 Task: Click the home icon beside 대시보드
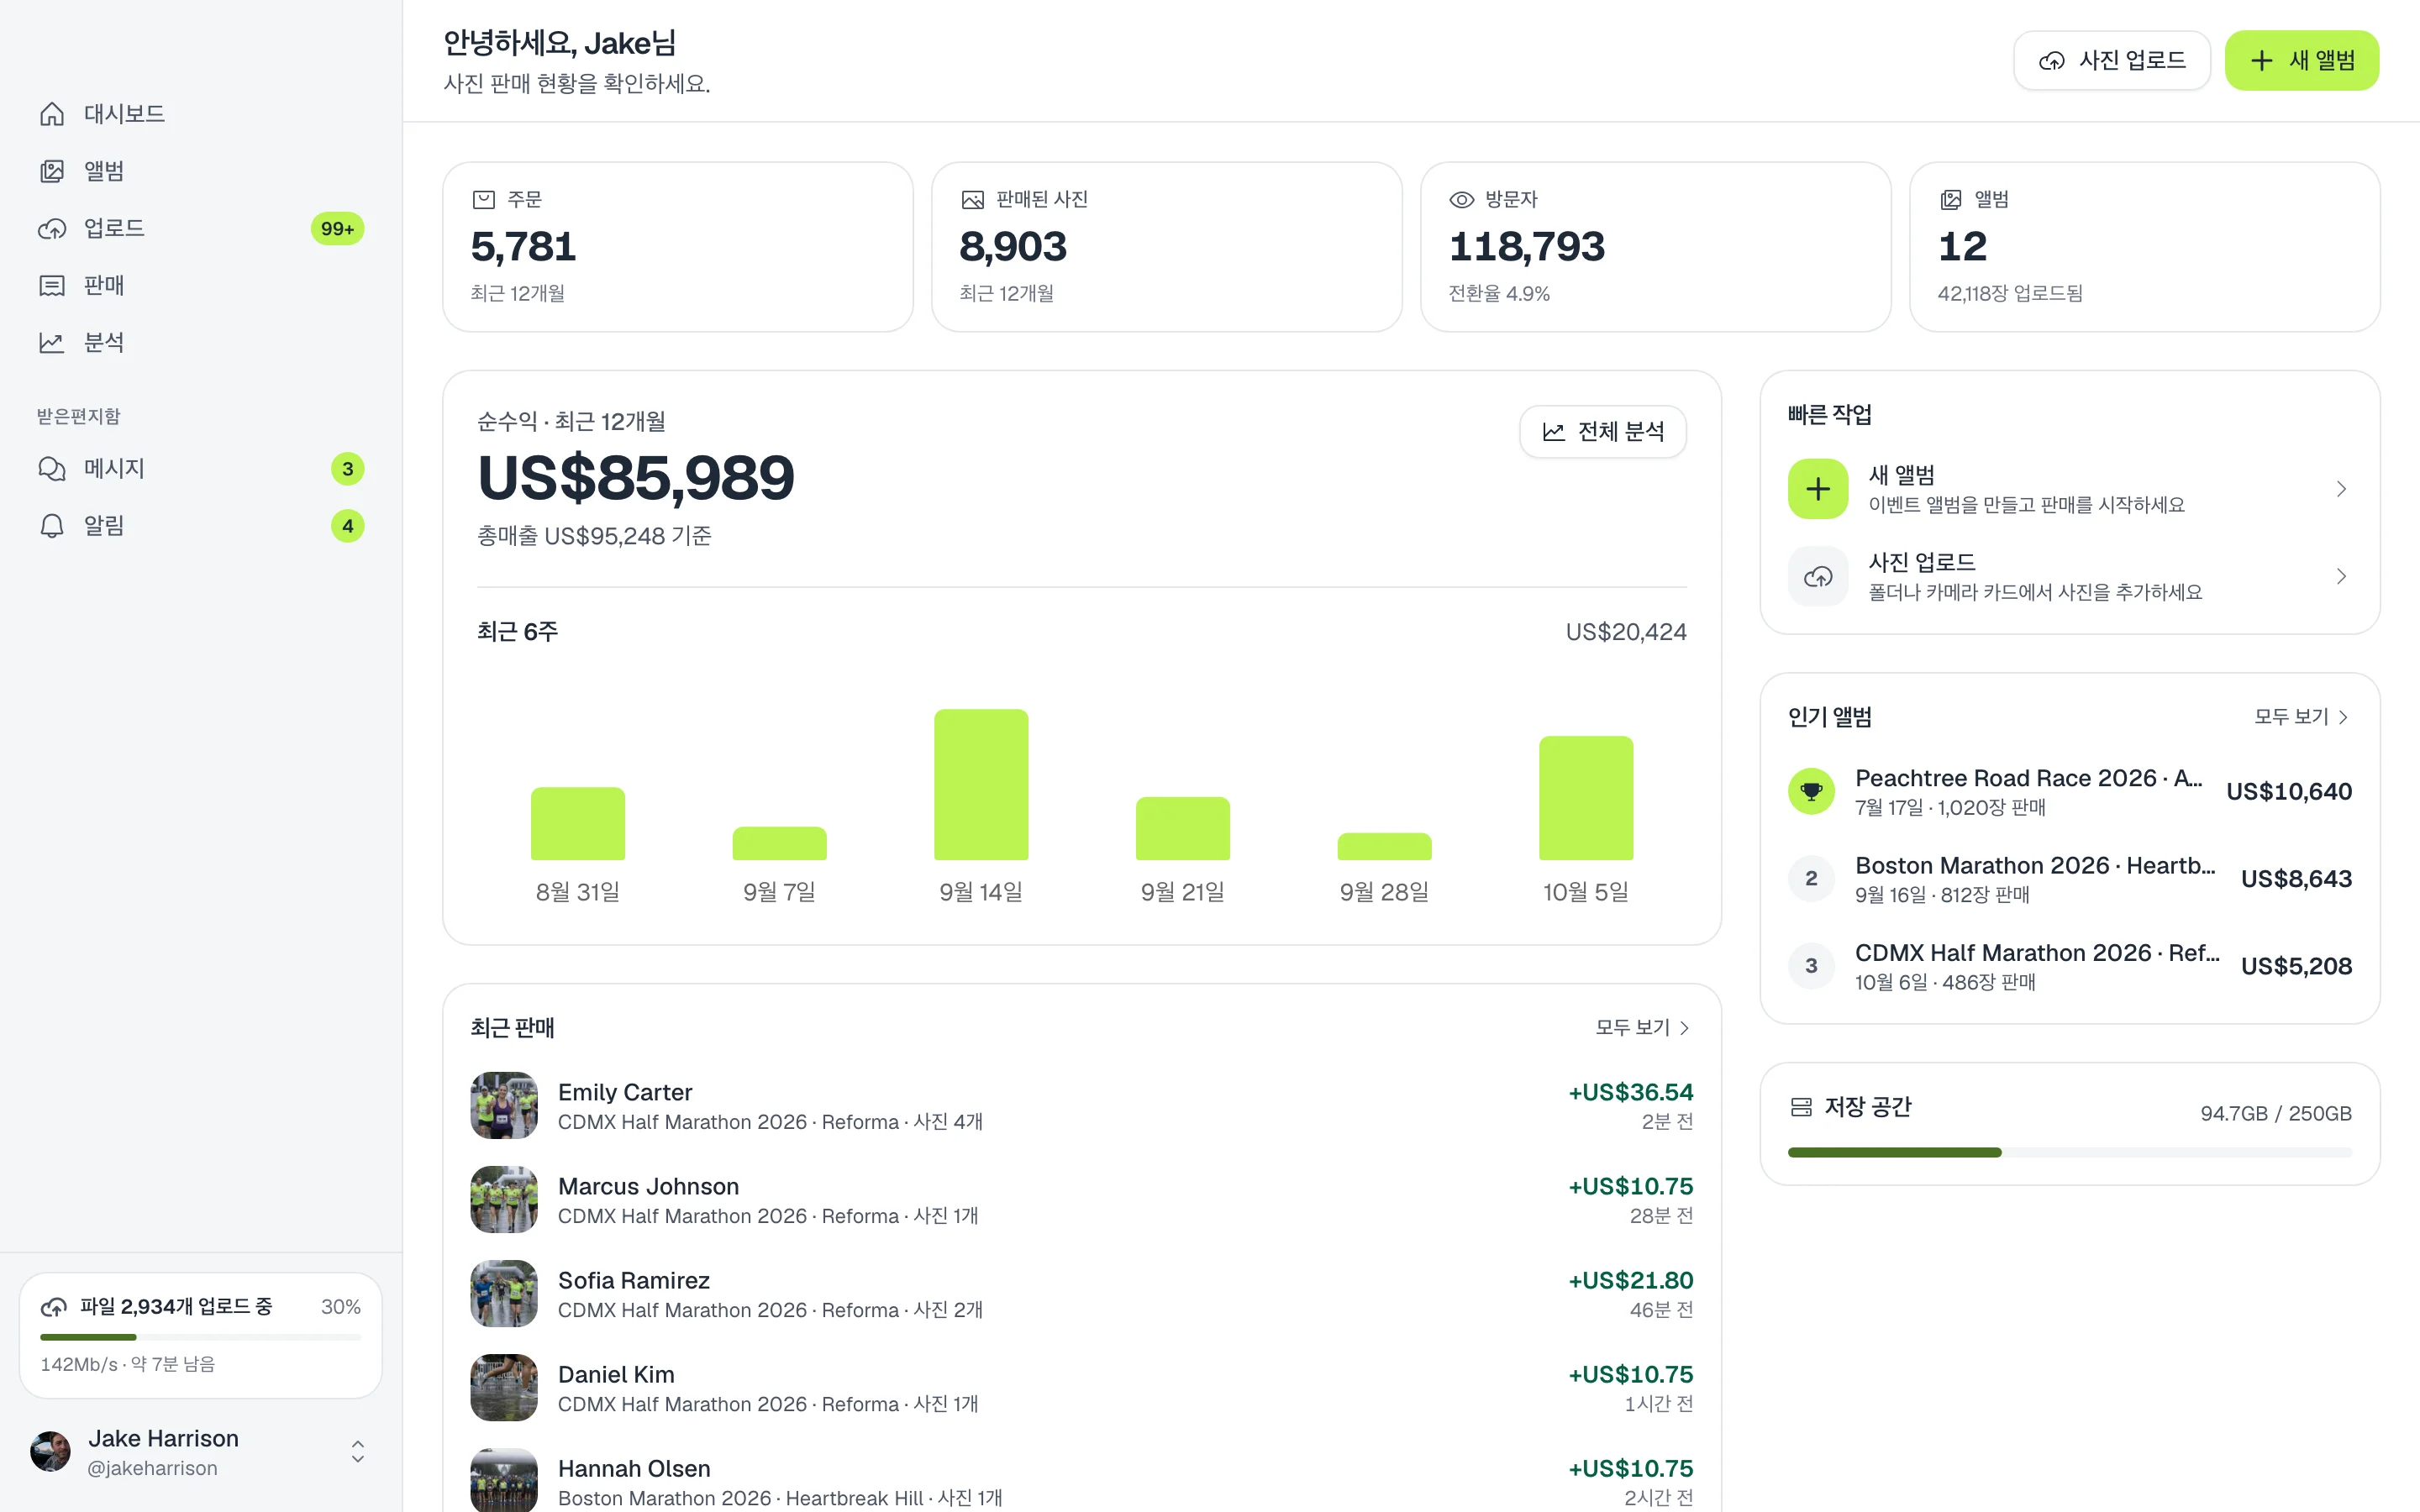click(52, 114)
